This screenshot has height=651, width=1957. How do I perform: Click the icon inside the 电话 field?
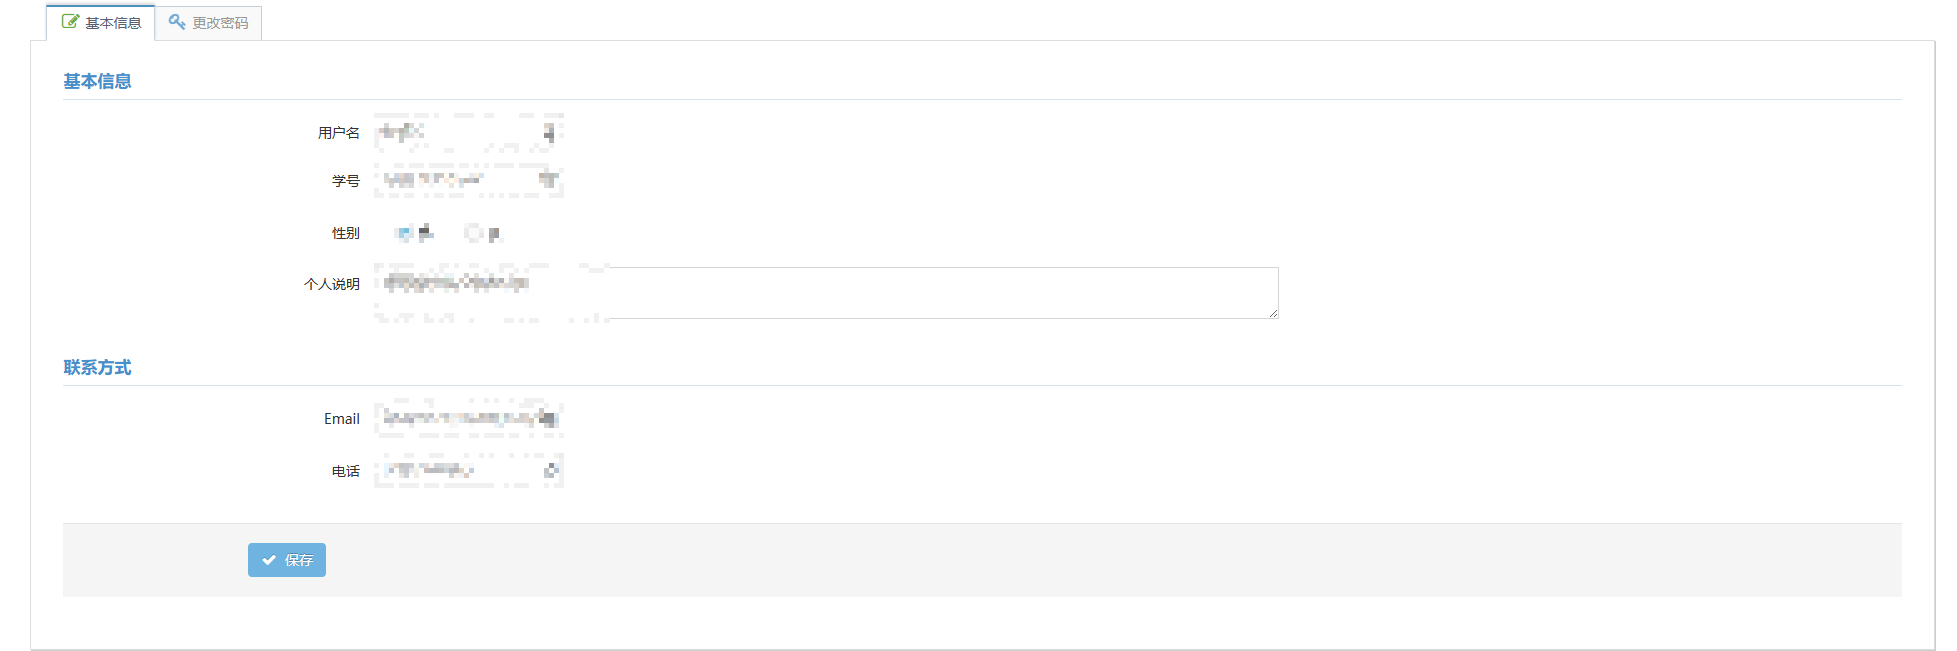[550, 470]
